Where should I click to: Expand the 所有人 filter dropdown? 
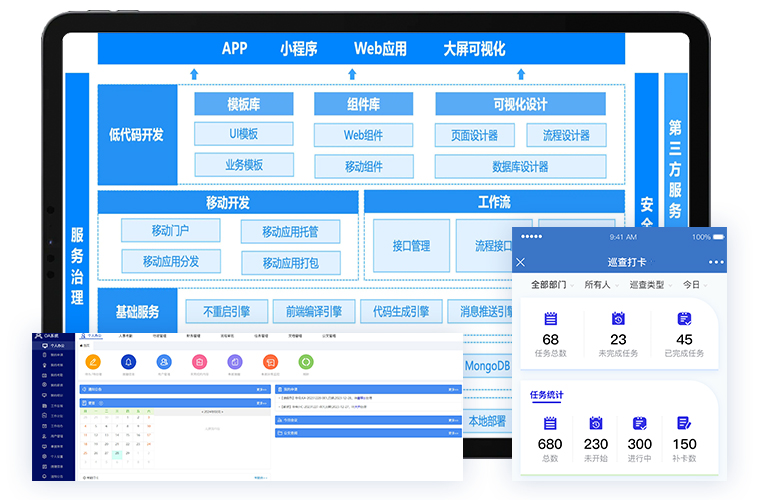(602, 285)
